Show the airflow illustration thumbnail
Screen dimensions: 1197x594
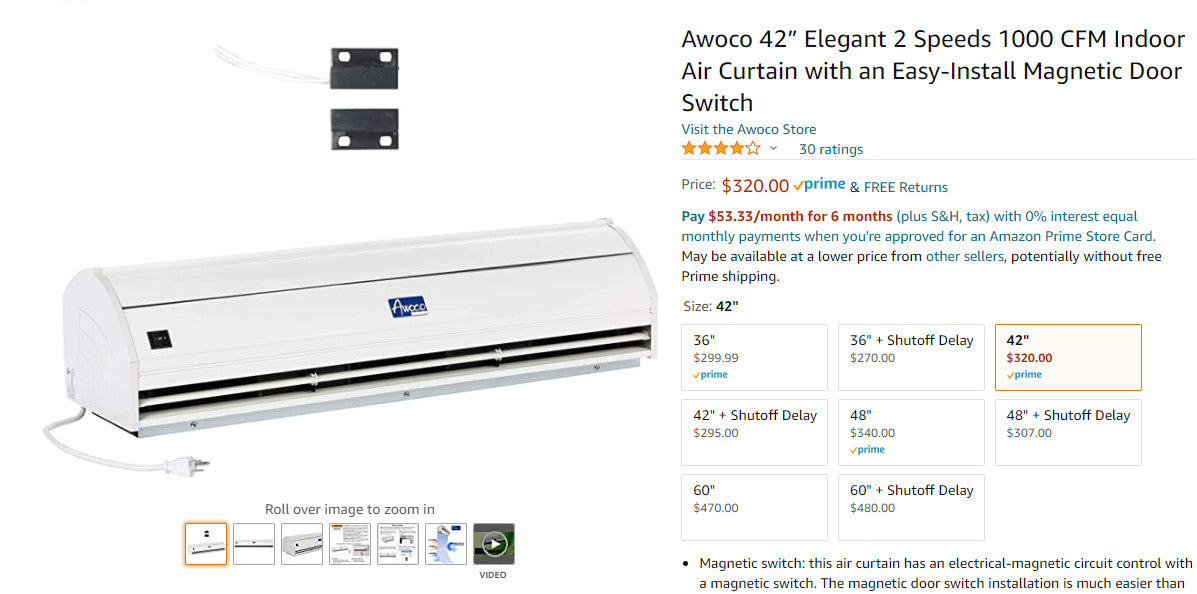446,544
